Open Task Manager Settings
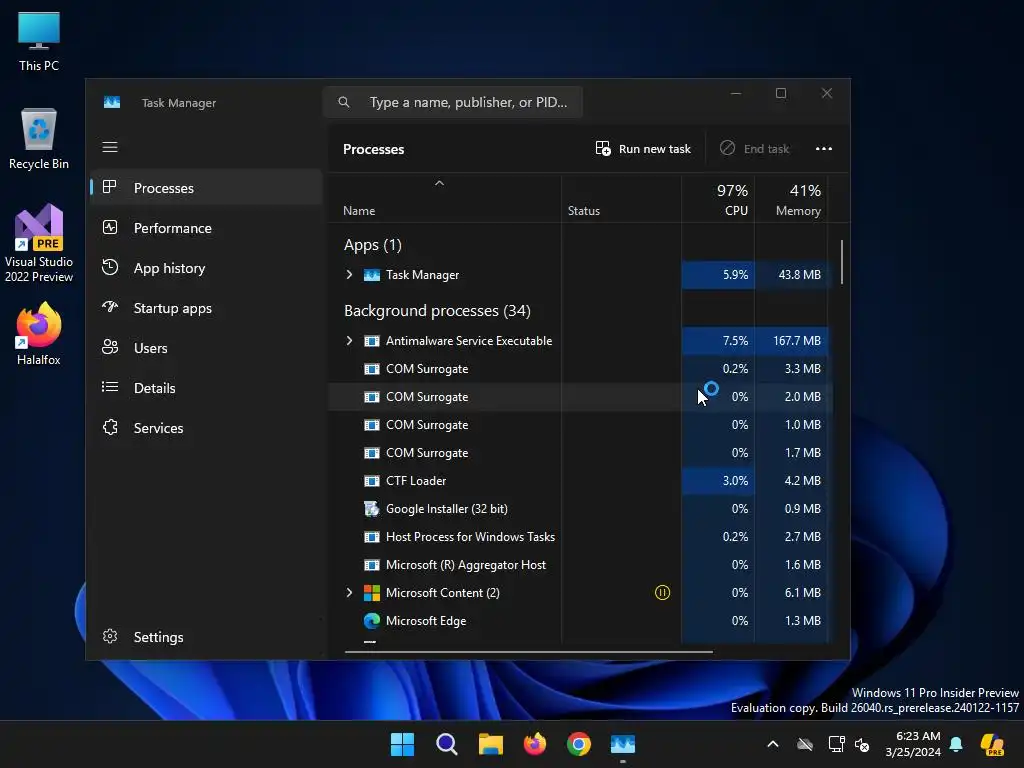This screenshot has width=1024, height=768. 206,637
